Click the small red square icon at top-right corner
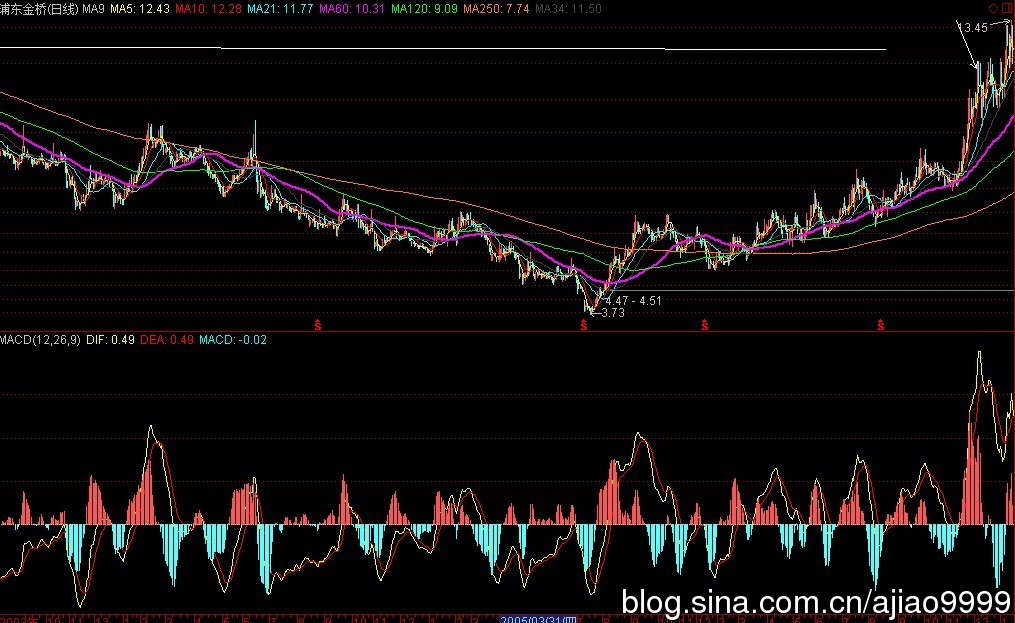Viewport: 1015px width, 623px height. pos(1006,8)
